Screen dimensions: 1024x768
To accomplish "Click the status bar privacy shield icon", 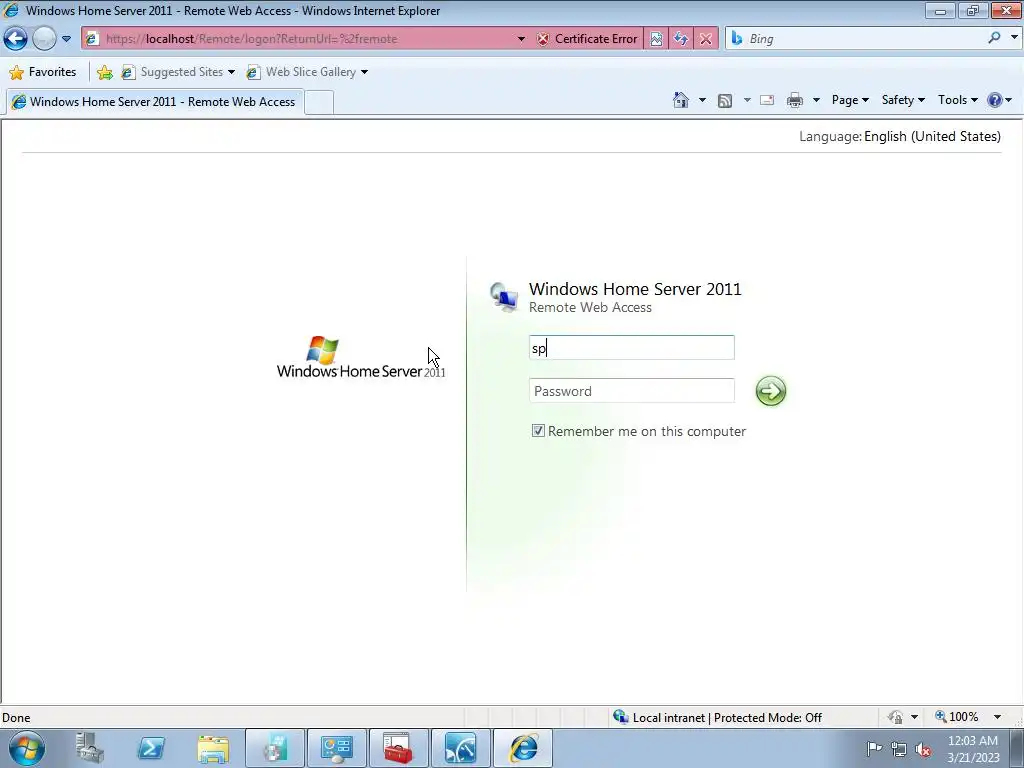I will (x=895, y=717).
